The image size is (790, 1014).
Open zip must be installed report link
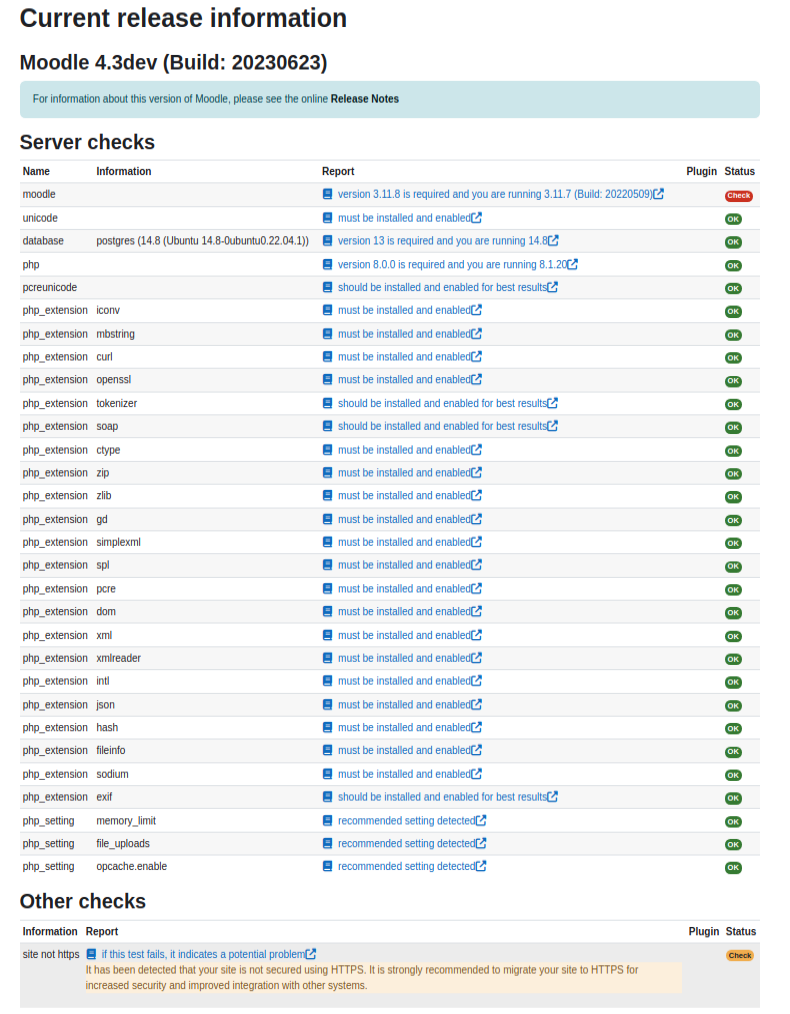coord(404,473)
